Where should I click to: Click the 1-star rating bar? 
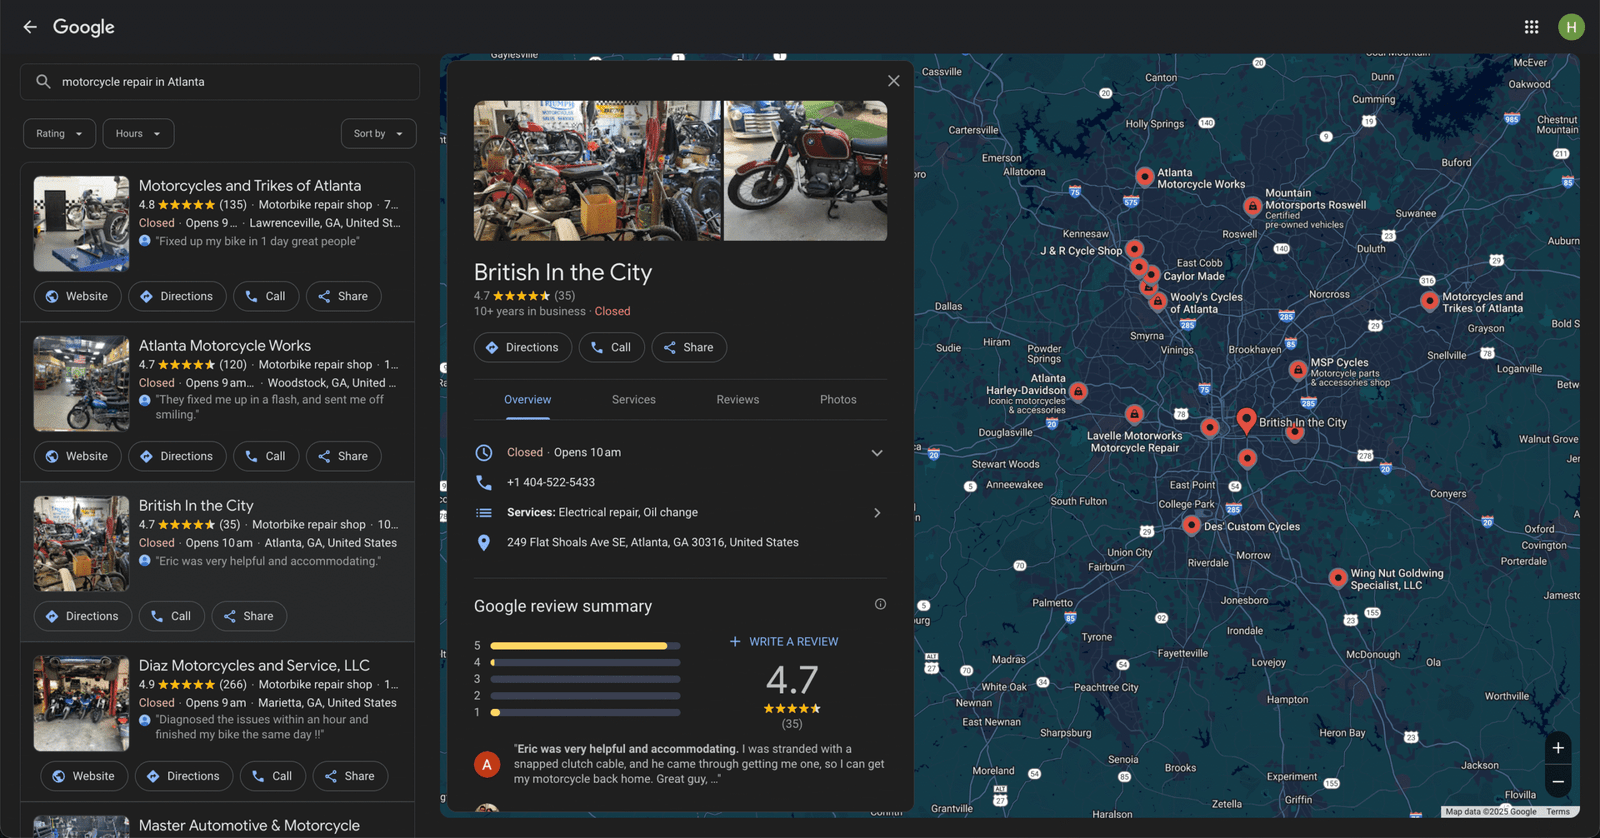(585, 713)
